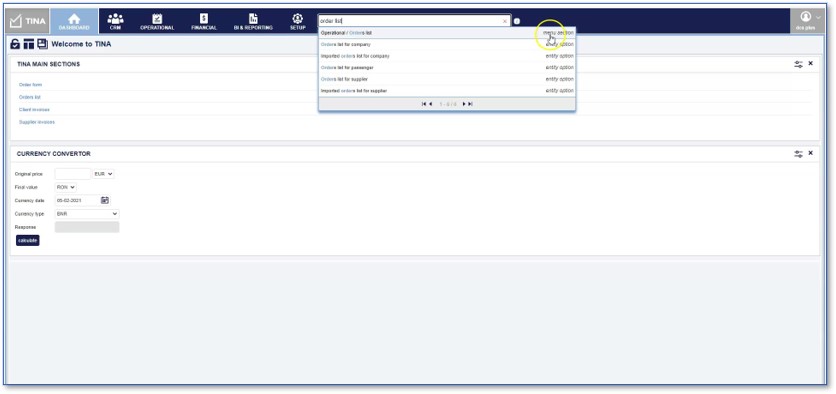836x394 pixels.
Task: Select the Operational / Orders list search result
Action: tap(447, 33)
